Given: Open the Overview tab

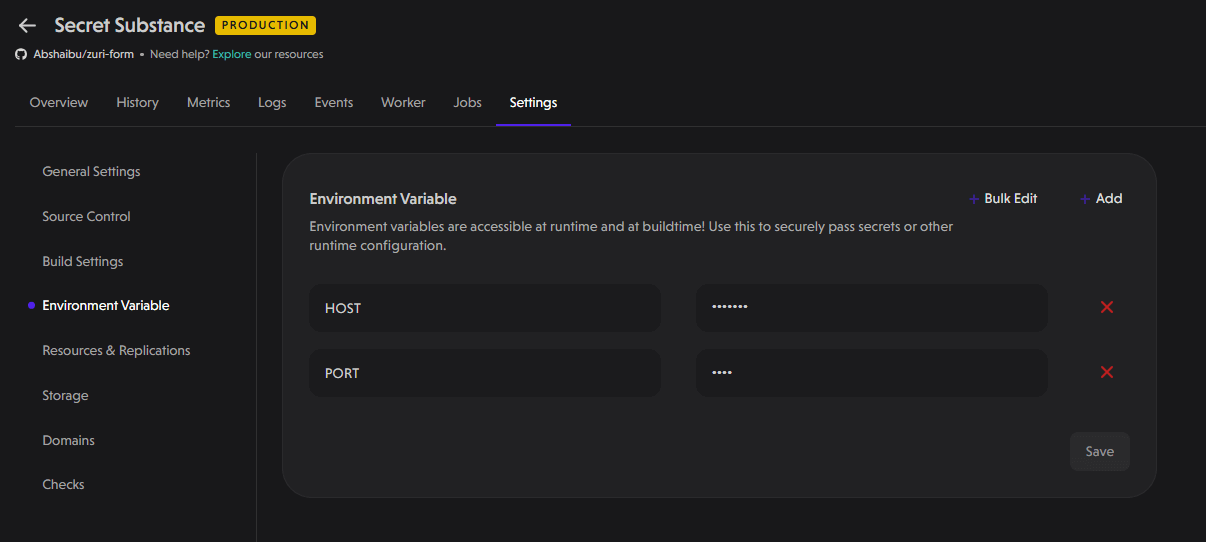Looking at the screenshot, I should pyautogui.click(x=59, y=102).
